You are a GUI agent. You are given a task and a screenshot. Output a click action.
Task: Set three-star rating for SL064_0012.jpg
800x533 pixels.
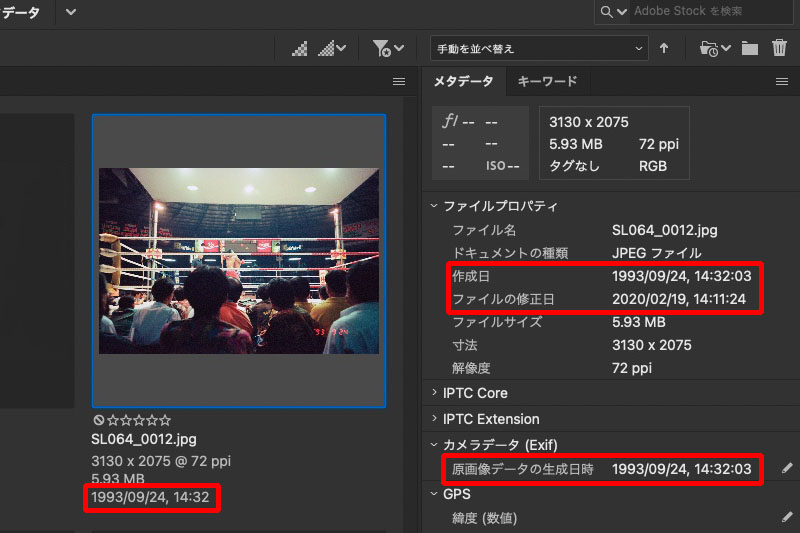coord(139,420)
